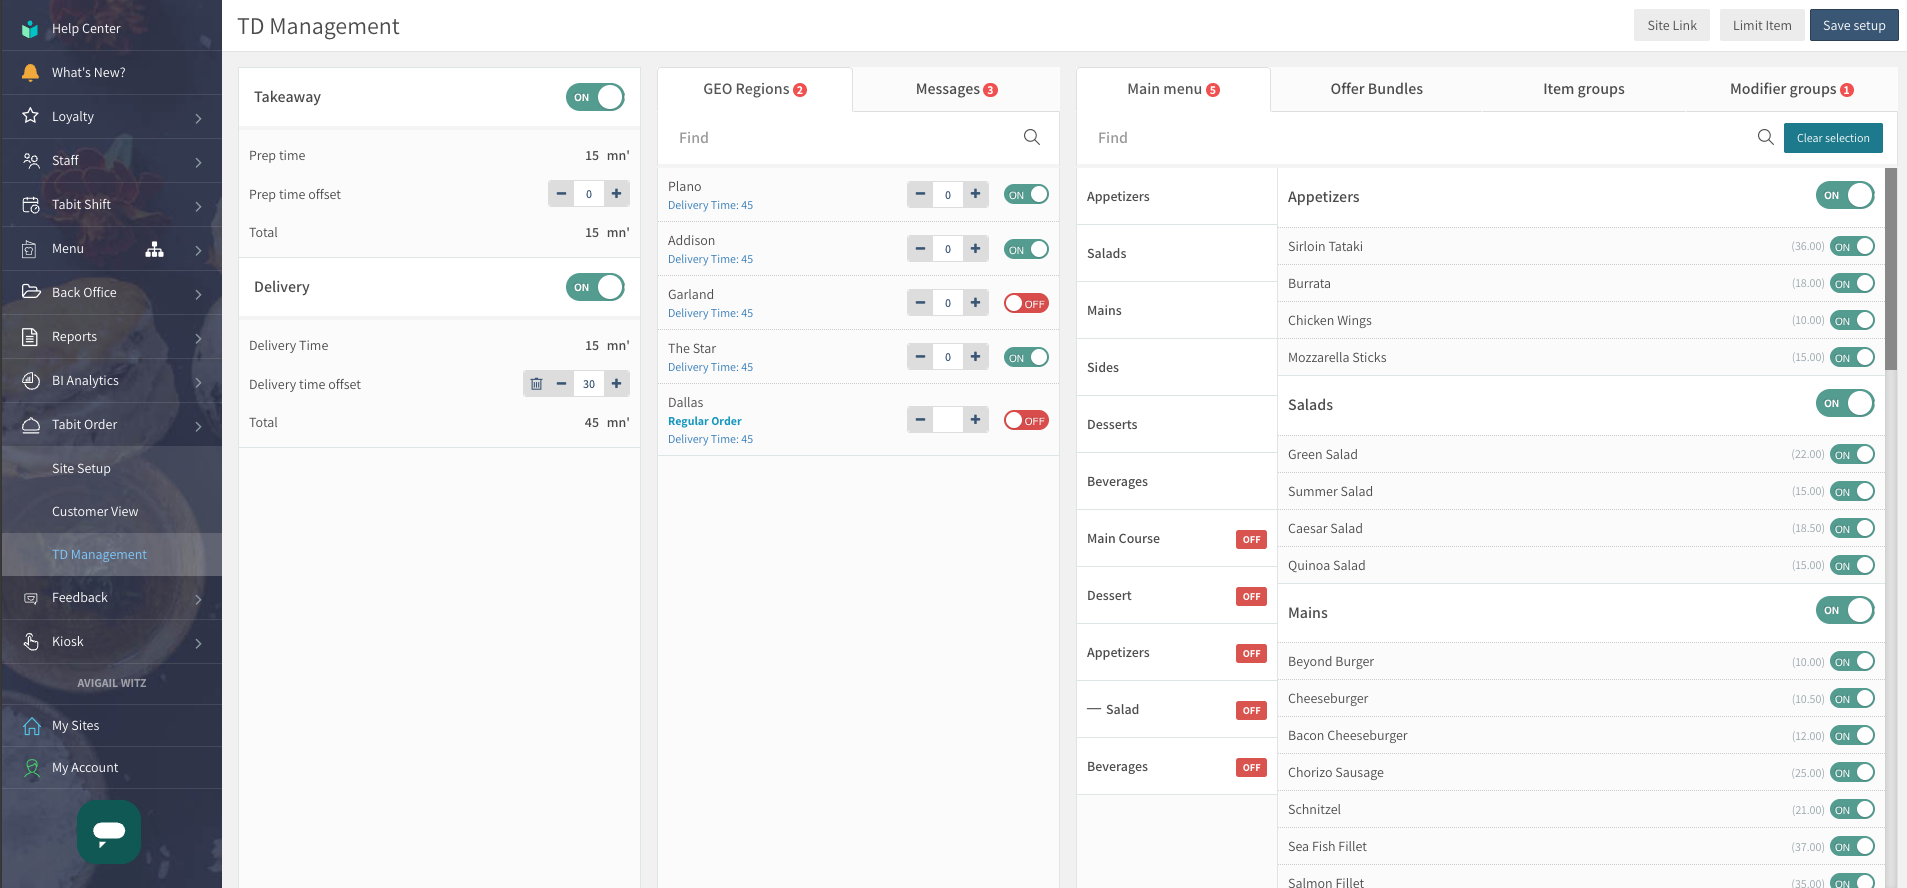1907x888 pixels.
Task: Open What's New bell icon
Action: click(31, 72)
